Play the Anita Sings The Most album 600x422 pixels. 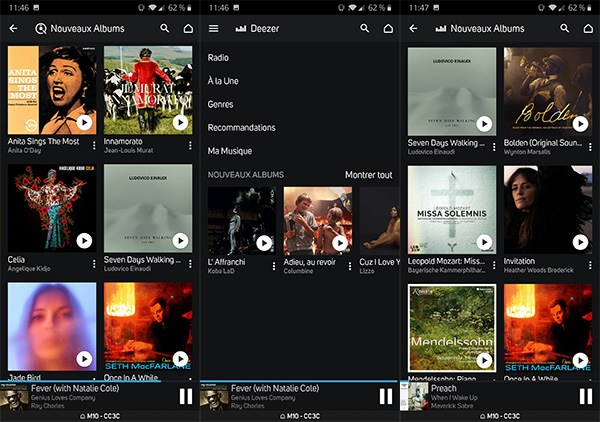point(84,123)
